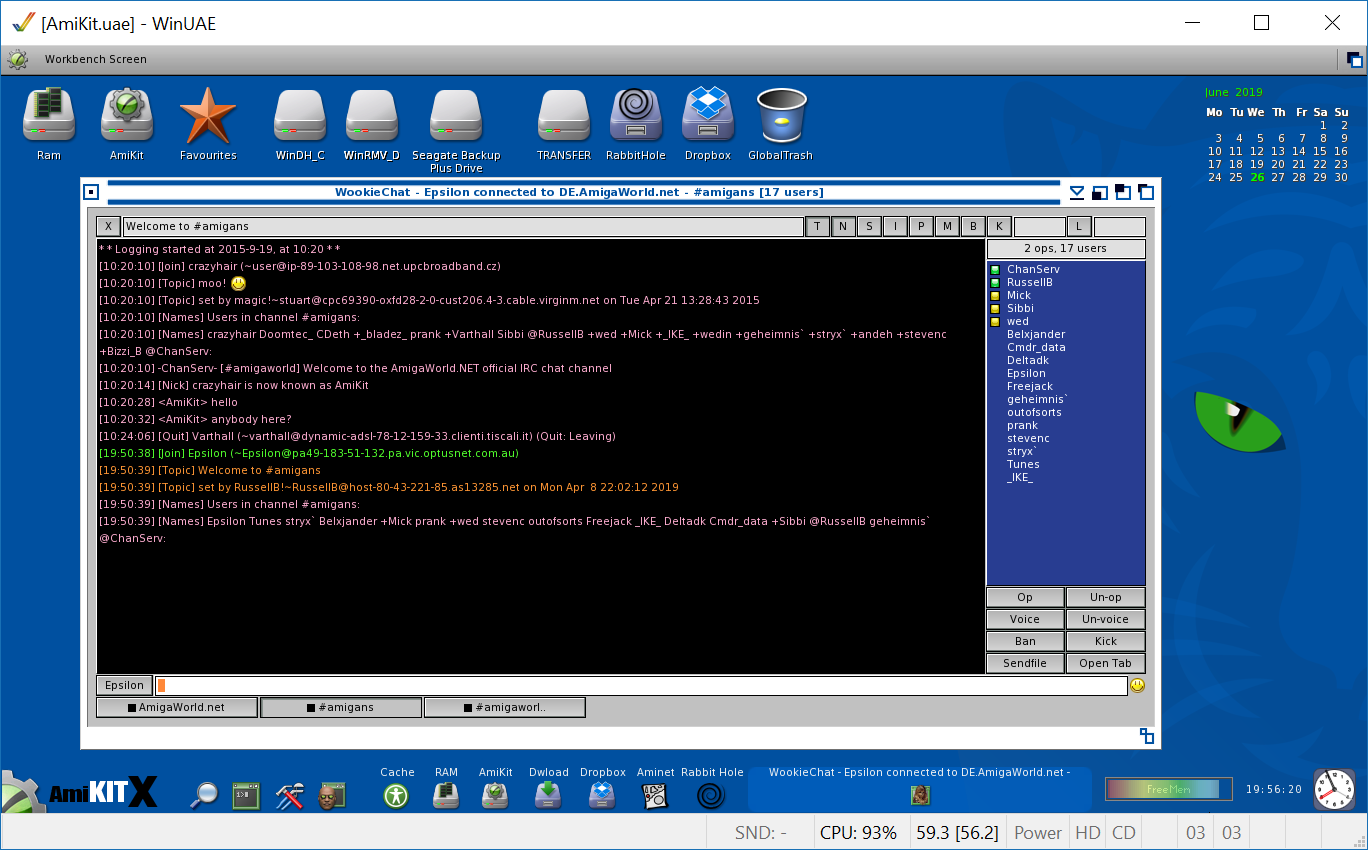Screen dimensions: 1368x850
Task: Click the Open Tab button
Action: pos(1105,663)
